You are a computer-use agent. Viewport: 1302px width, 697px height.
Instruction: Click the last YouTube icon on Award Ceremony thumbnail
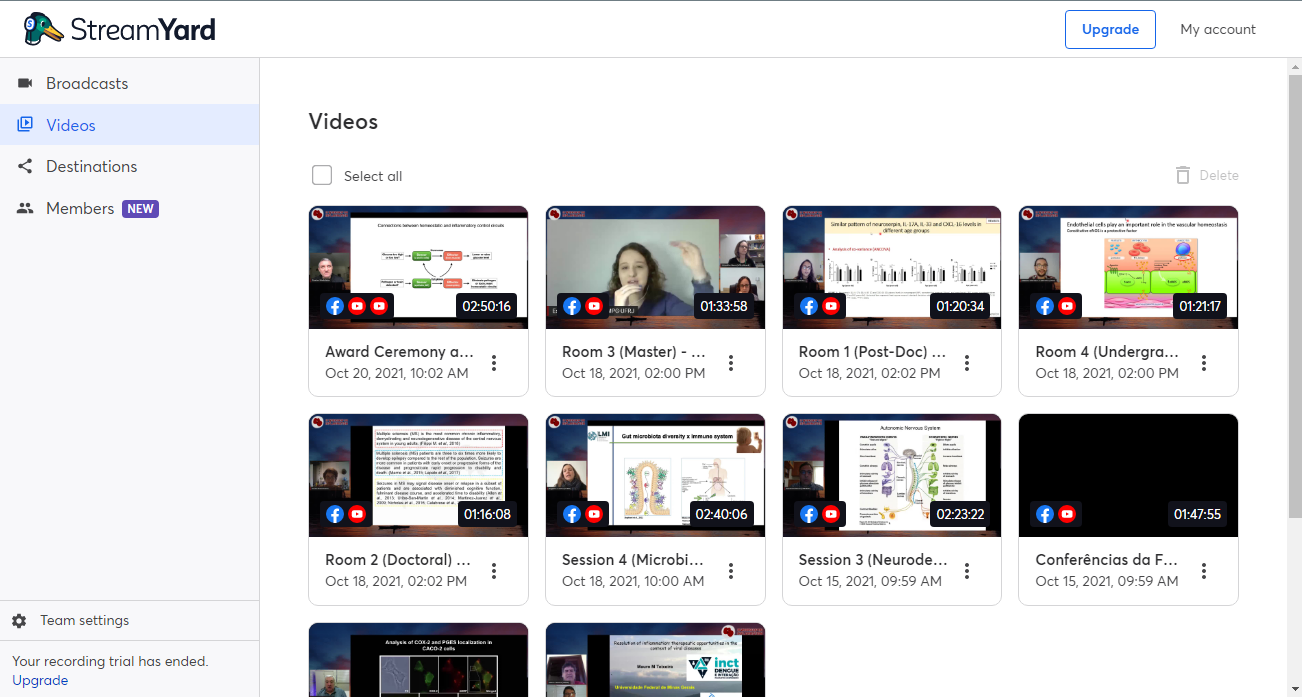point(379,306)
